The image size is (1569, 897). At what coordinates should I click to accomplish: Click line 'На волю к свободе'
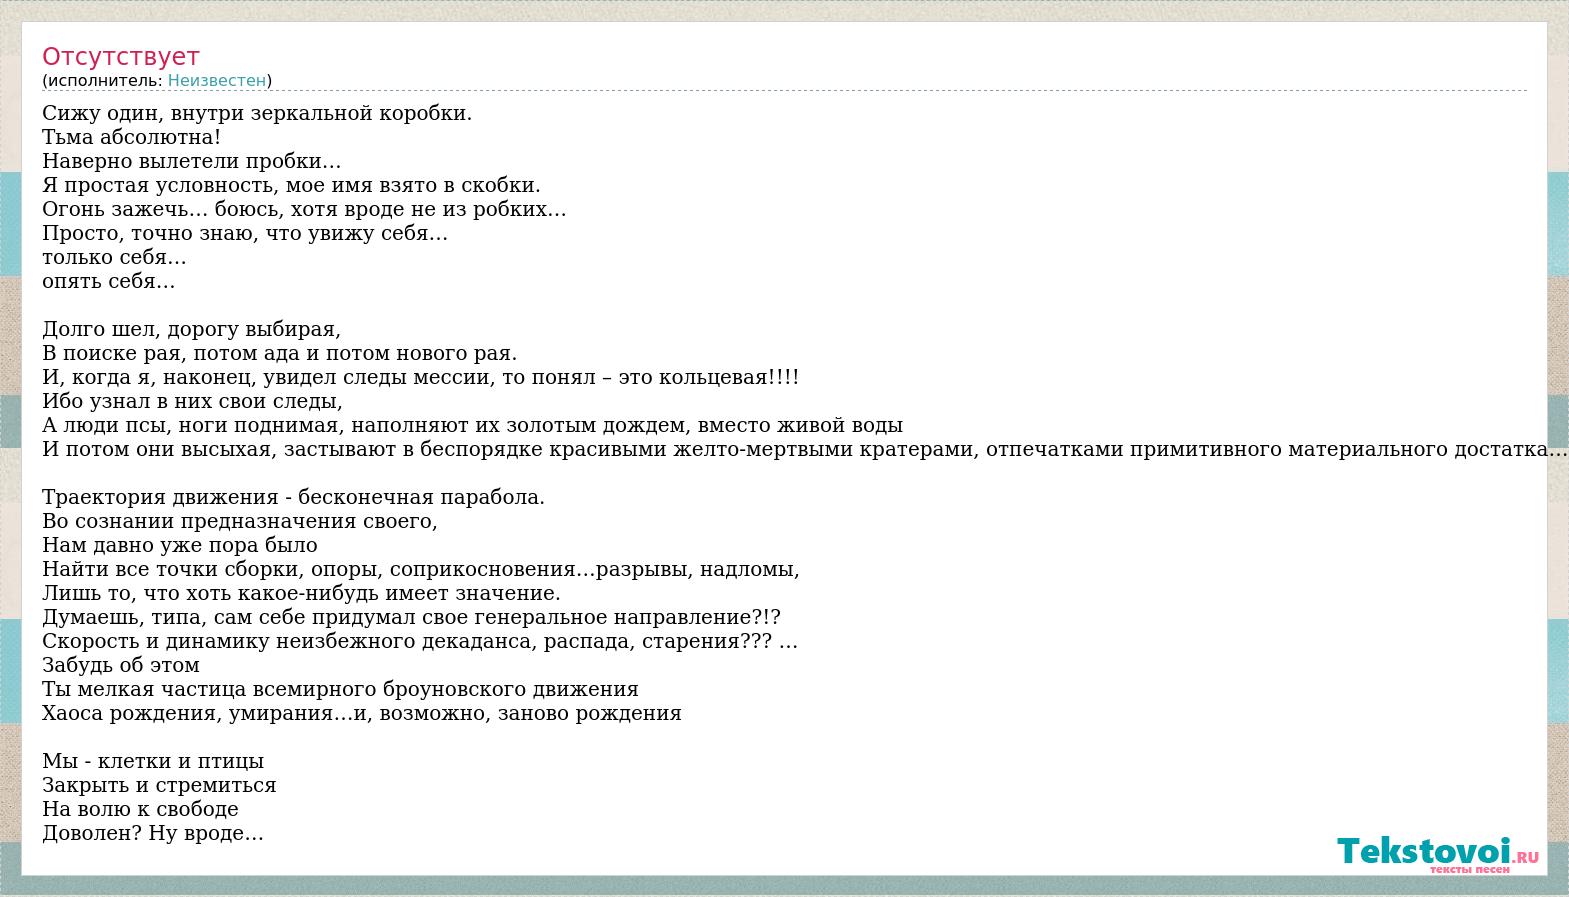pos(140,809)
